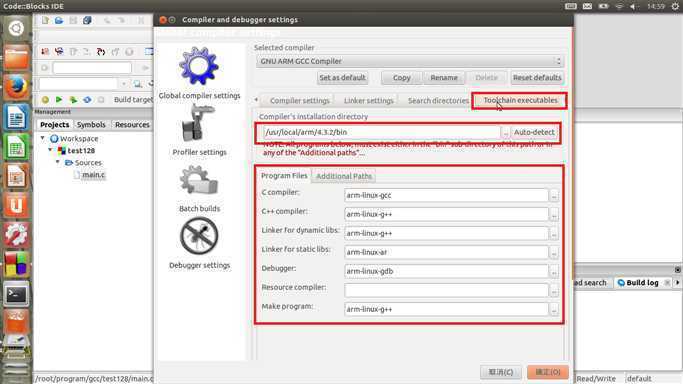
Task: Click the Linker for static libs field
Action: tap(446, 252)
